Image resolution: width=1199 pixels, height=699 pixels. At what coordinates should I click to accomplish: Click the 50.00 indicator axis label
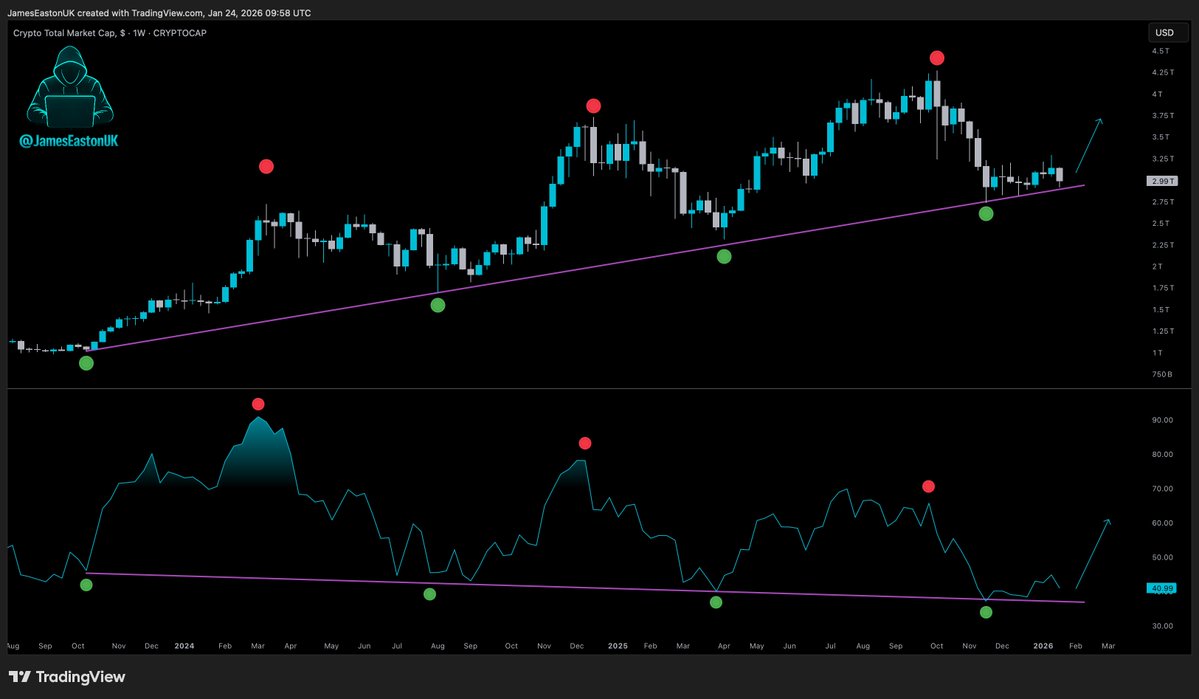pos(1162,558)
